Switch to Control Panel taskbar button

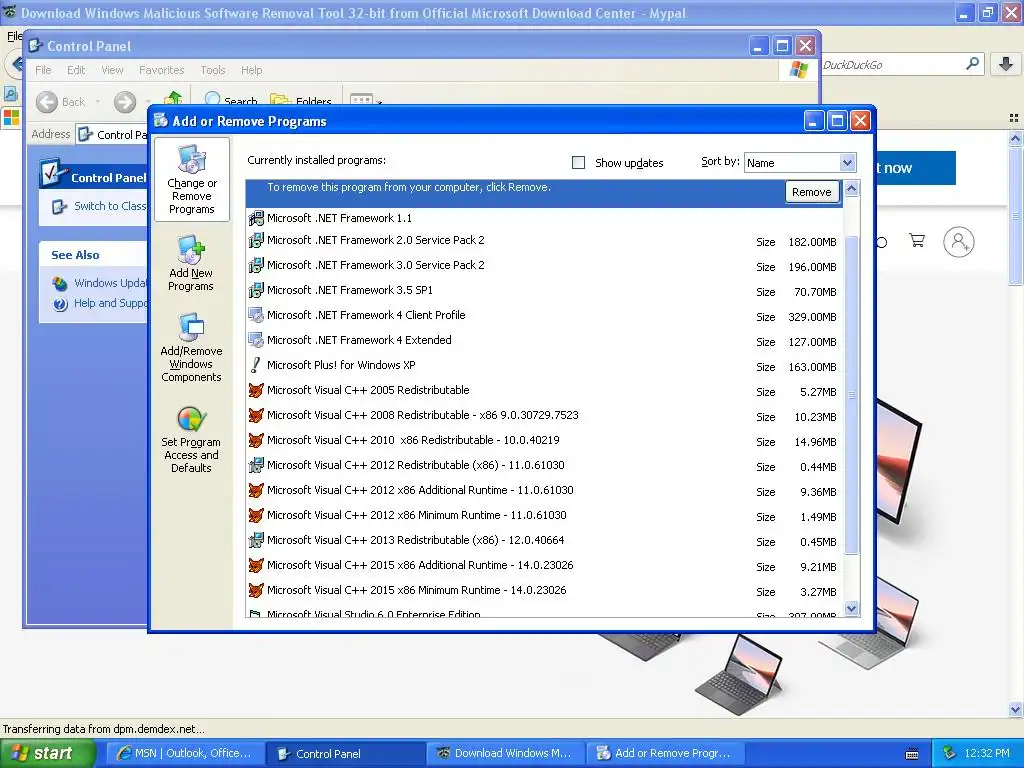click(x=345, y=754)
